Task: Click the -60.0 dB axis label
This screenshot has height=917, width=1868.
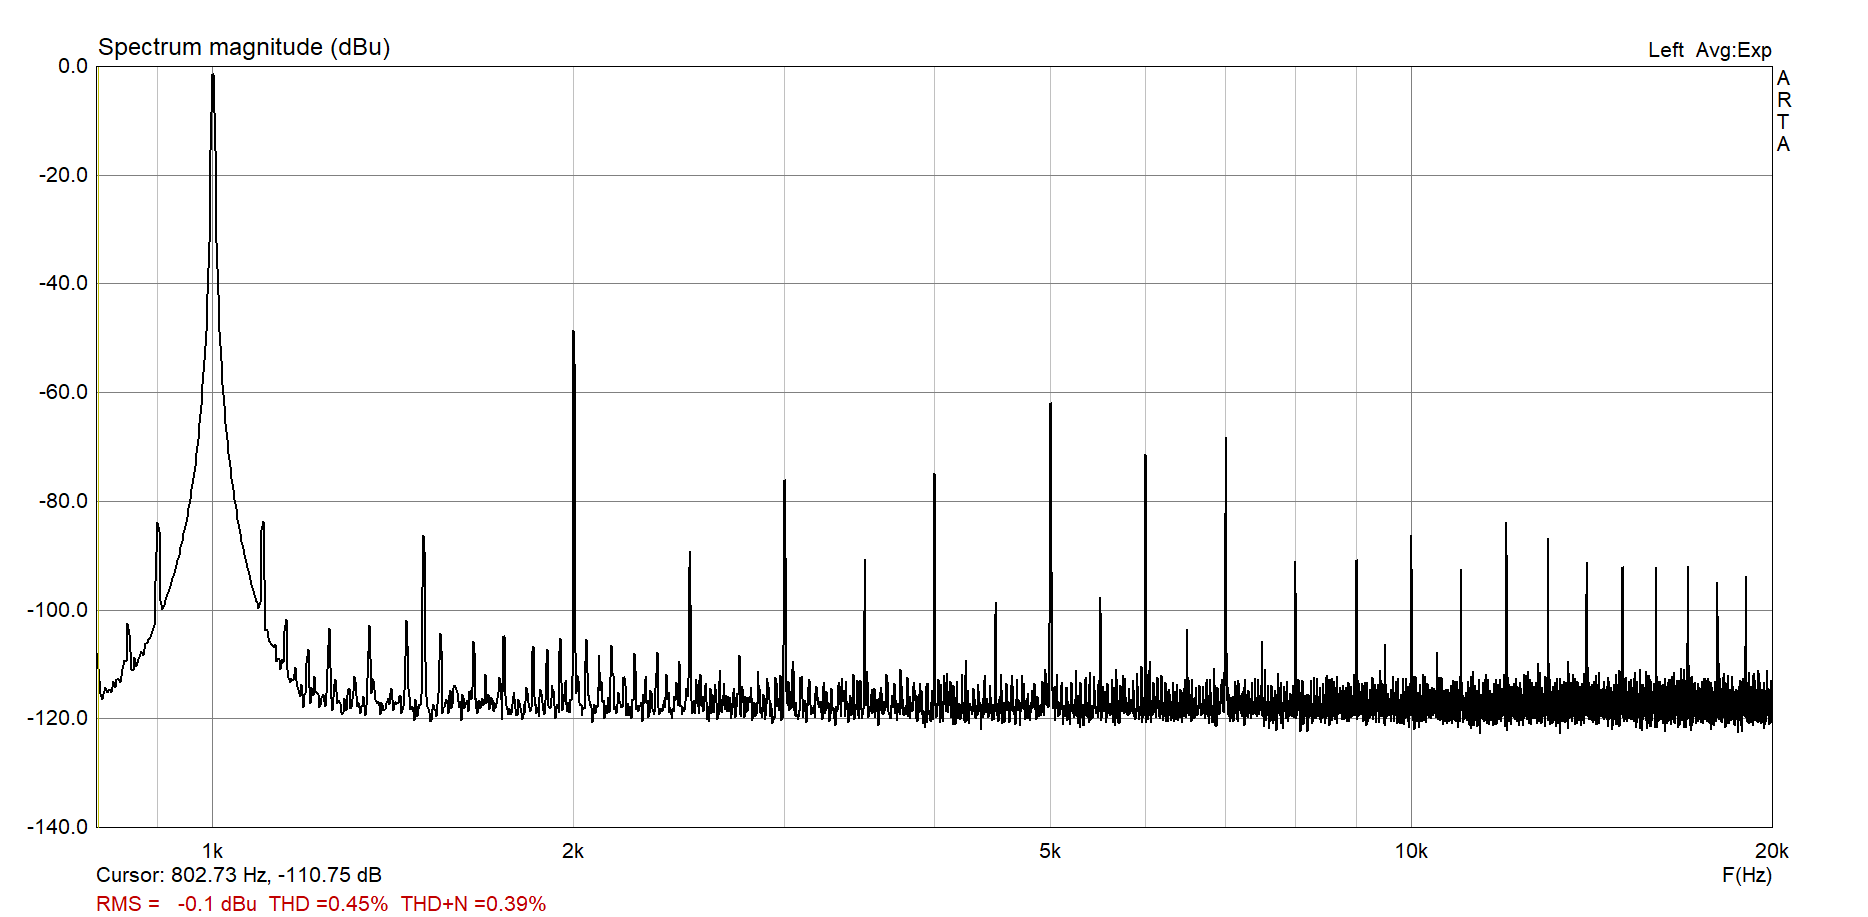Action: tap(63, 392)
